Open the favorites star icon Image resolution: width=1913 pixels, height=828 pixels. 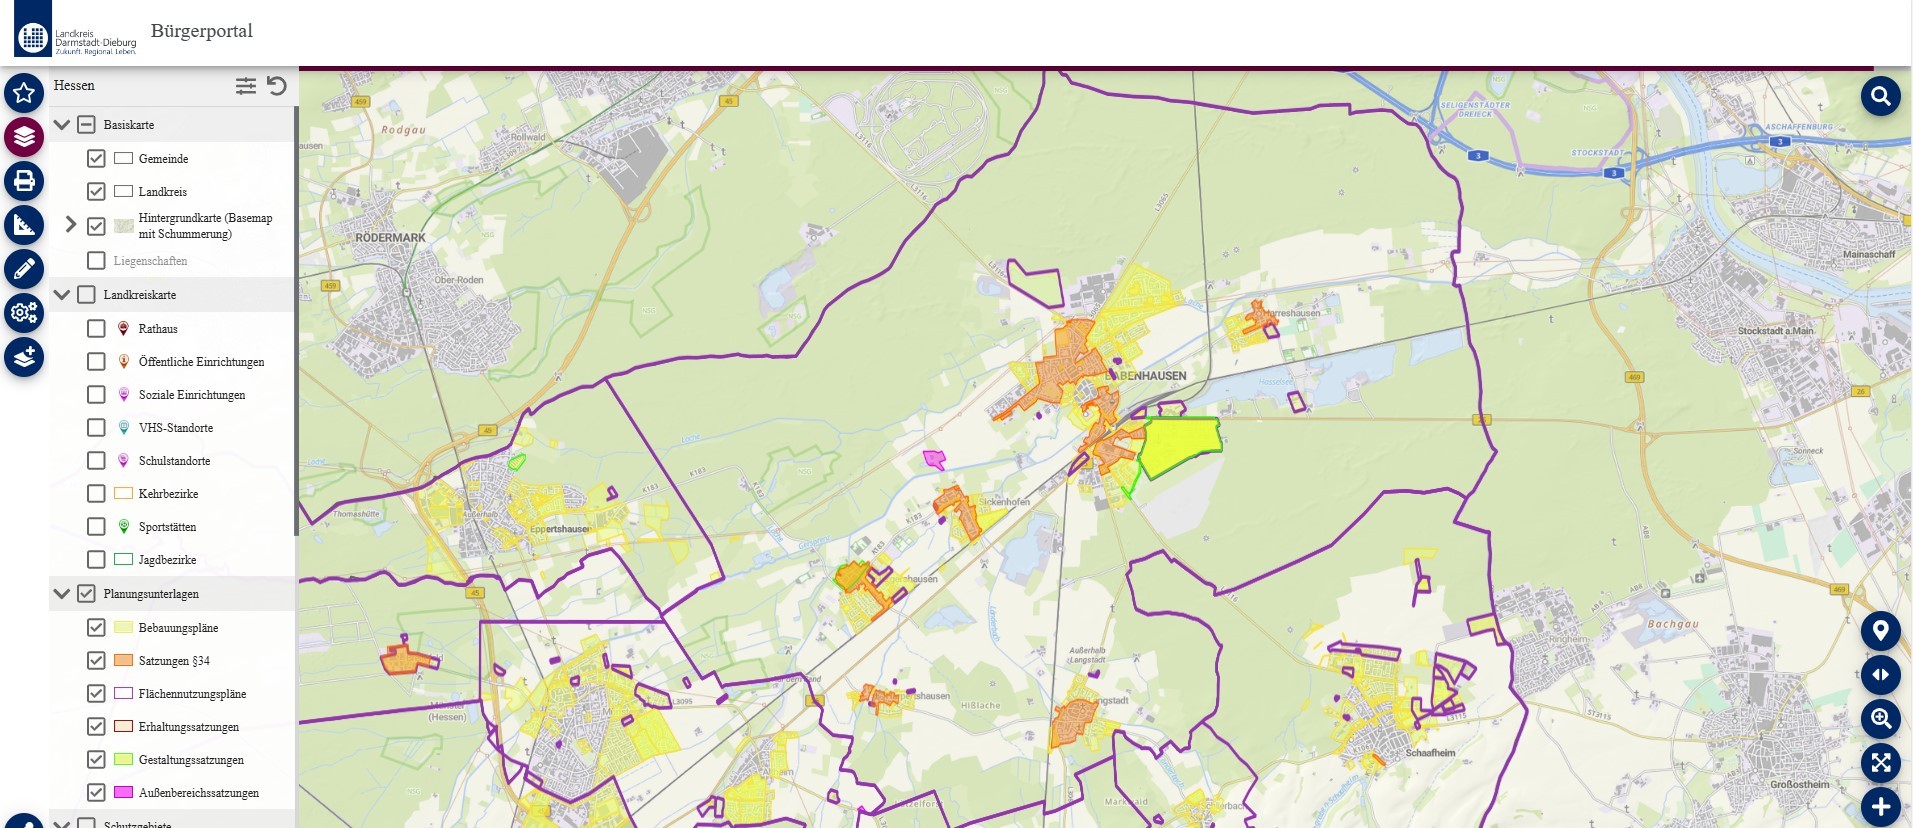pos(24,93)
